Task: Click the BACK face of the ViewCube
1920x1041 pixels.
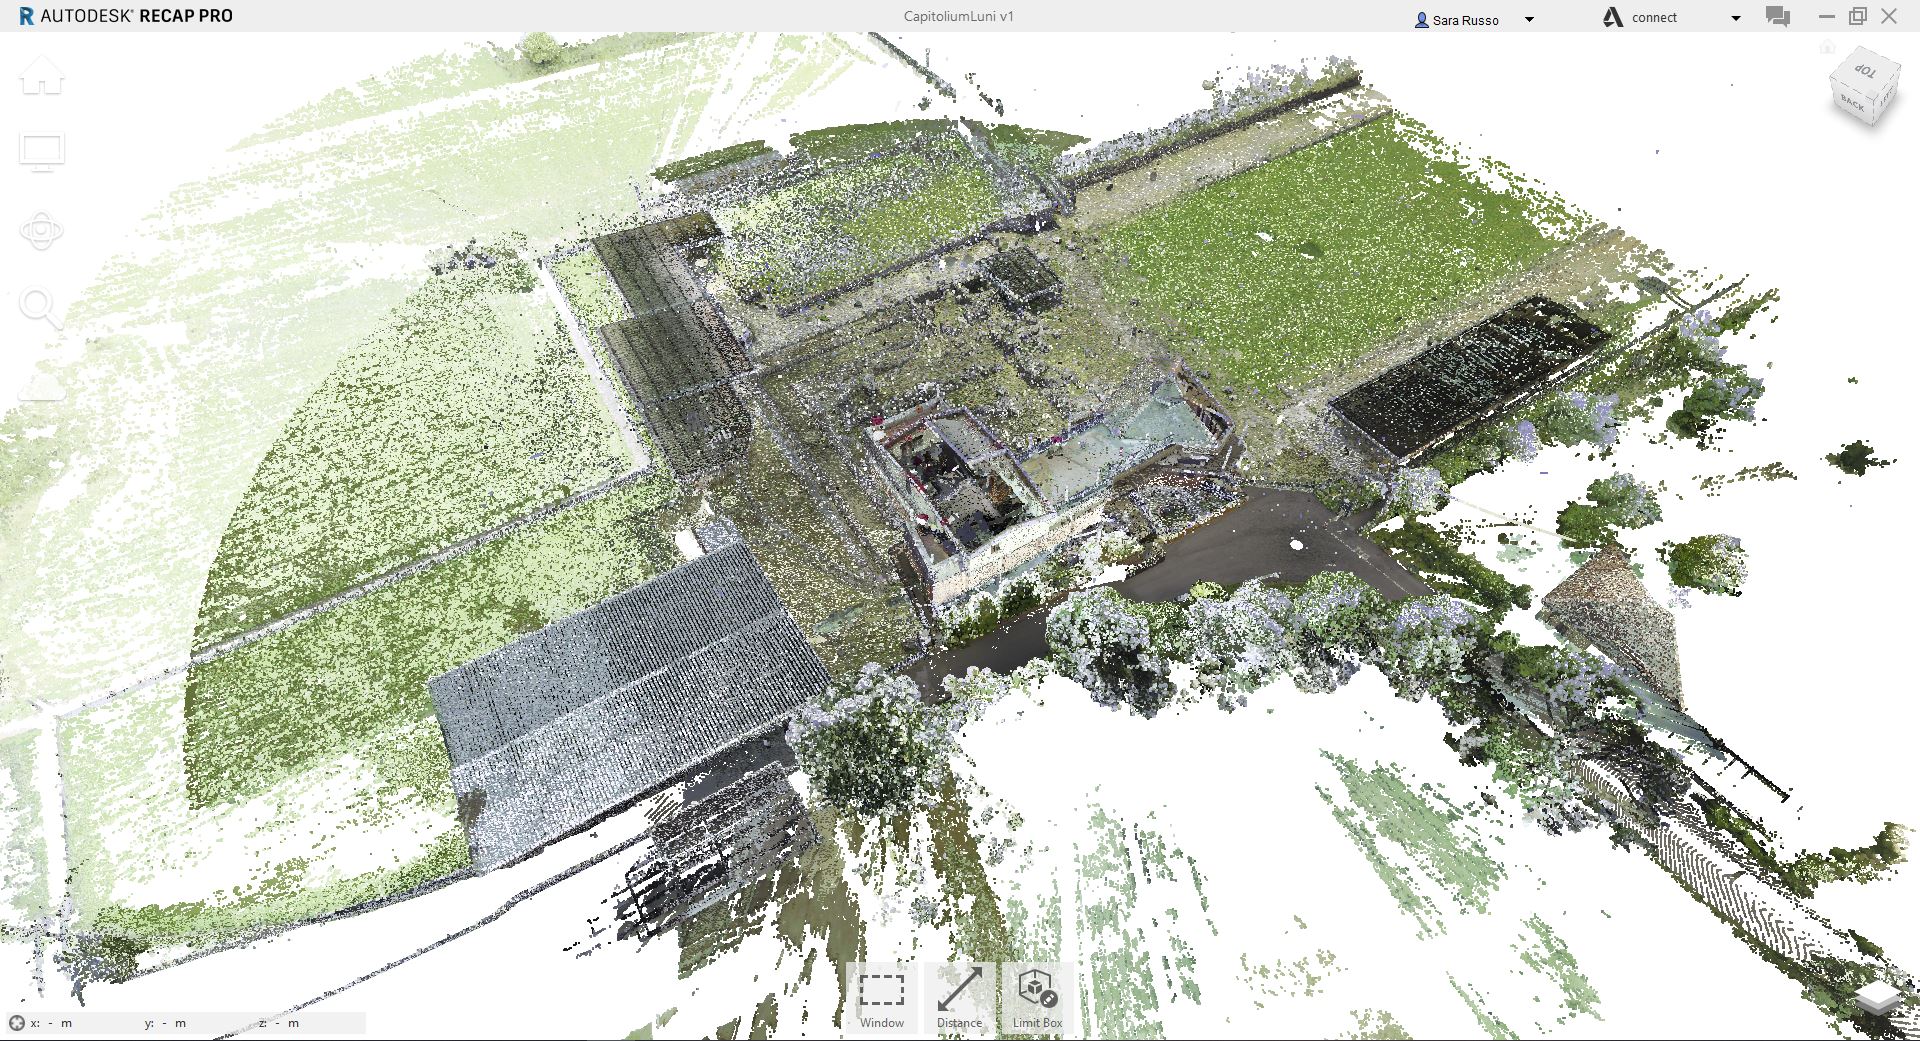Action: click(x=1852, y=102)
